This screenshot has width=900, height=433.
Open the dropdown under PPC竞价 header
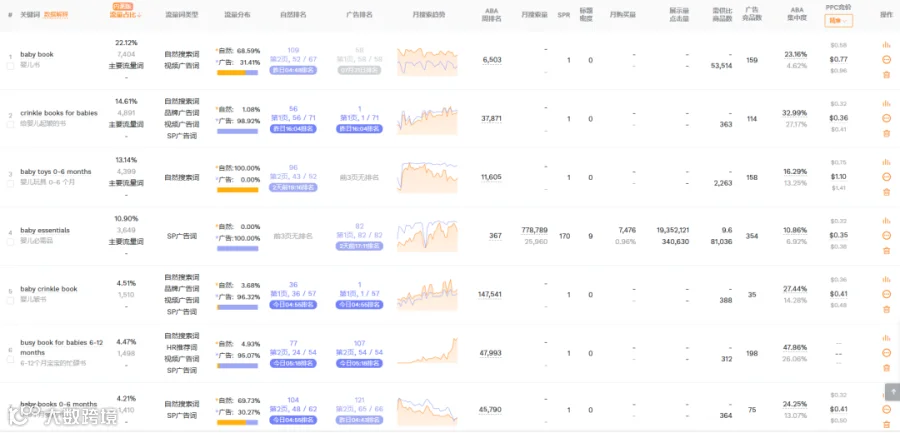[839, 21]
